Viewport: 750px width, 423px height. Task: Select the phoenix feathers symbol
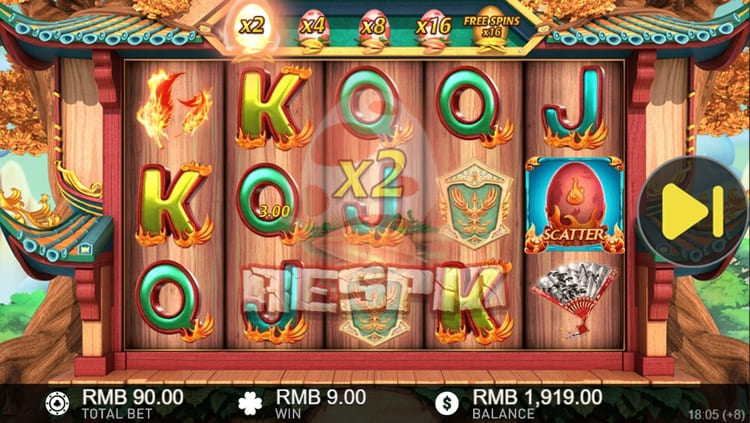[x=173, y=108]
